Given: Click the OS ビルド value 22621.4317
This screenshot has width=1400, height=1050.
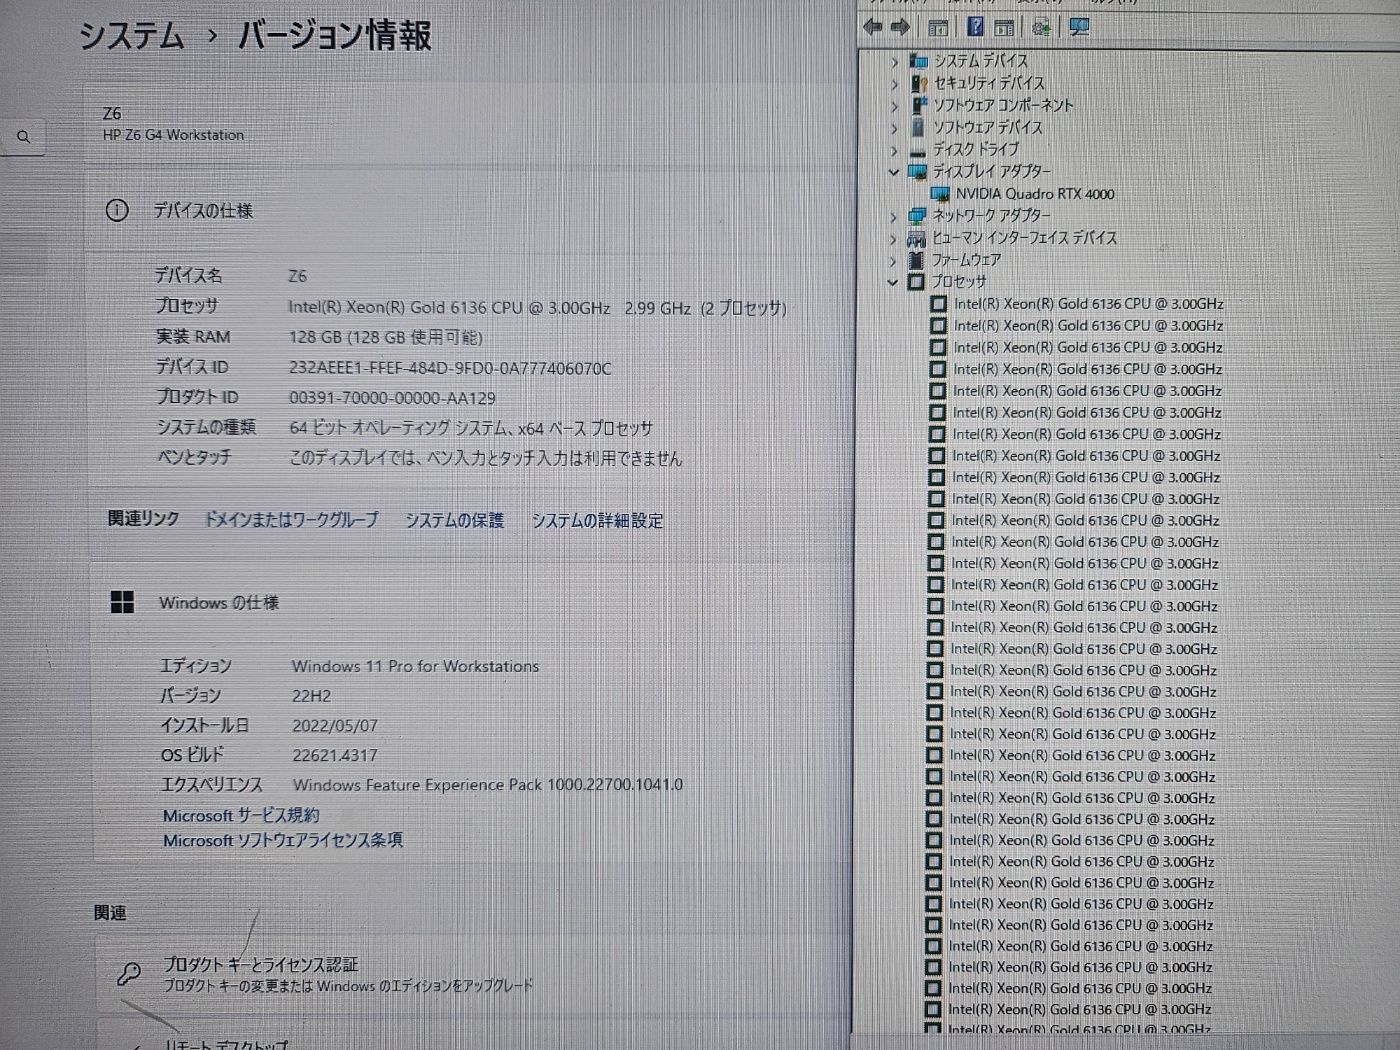Looking at the screenshot, I should click(335, 755).
